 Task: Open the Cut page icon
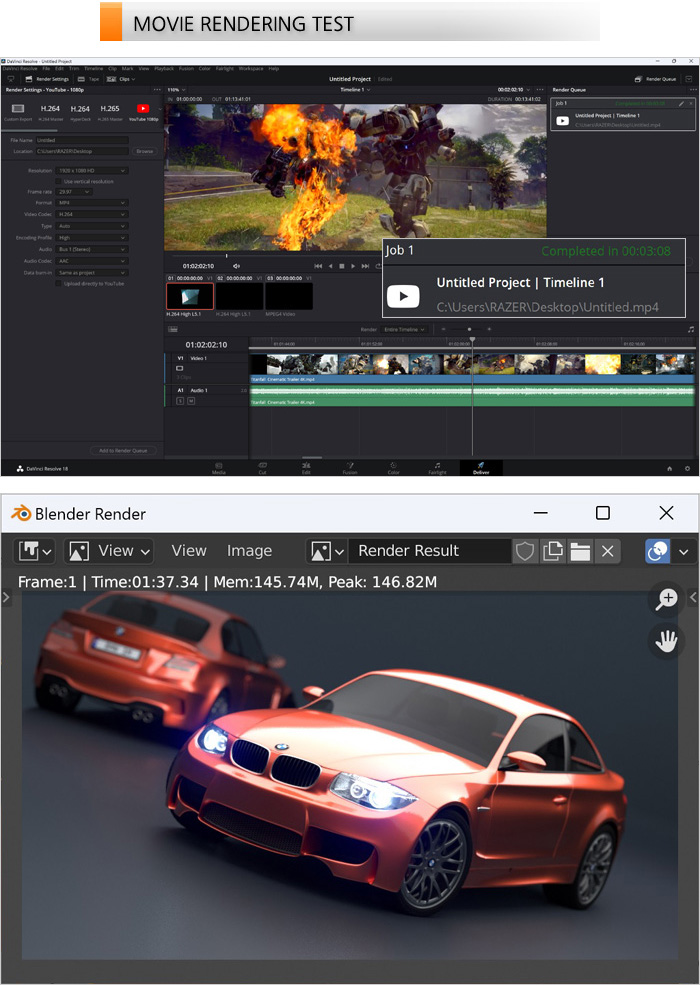pyautogui.click(x=263, y=468)
